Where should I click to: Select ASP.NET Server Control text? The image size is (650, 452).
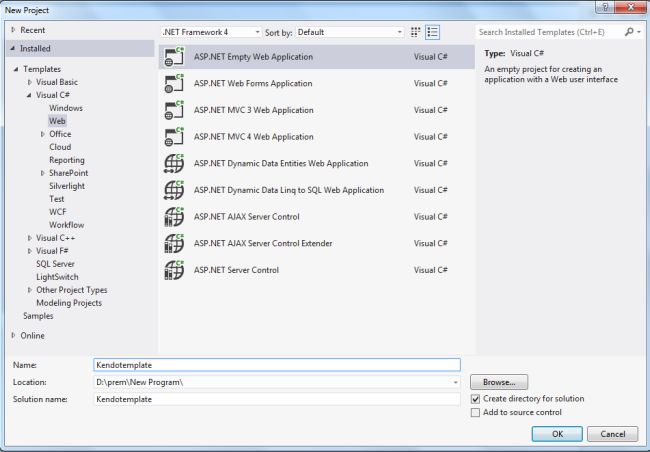tap(236, 270)
